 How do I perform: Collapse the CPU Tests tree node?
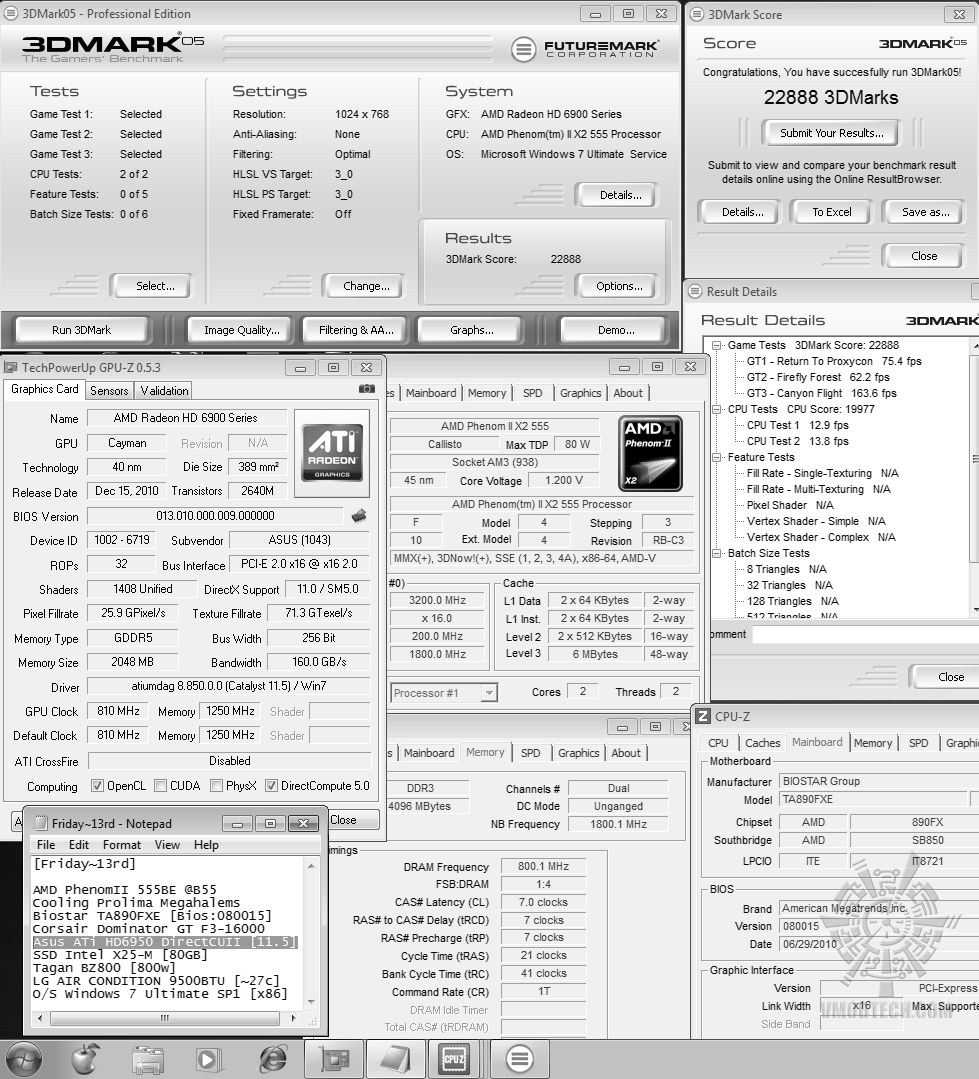(716, 409)
